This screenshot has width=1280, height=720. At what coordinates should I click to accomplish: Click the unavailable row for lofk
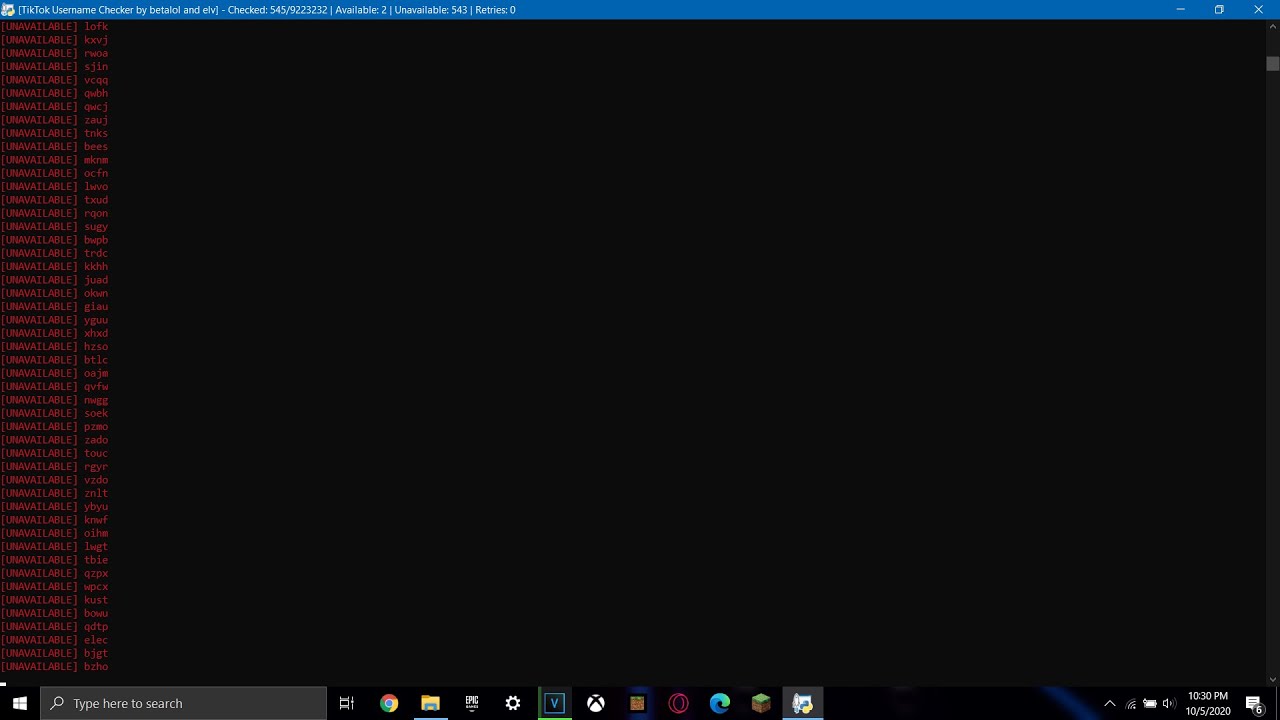click(54, 27)
